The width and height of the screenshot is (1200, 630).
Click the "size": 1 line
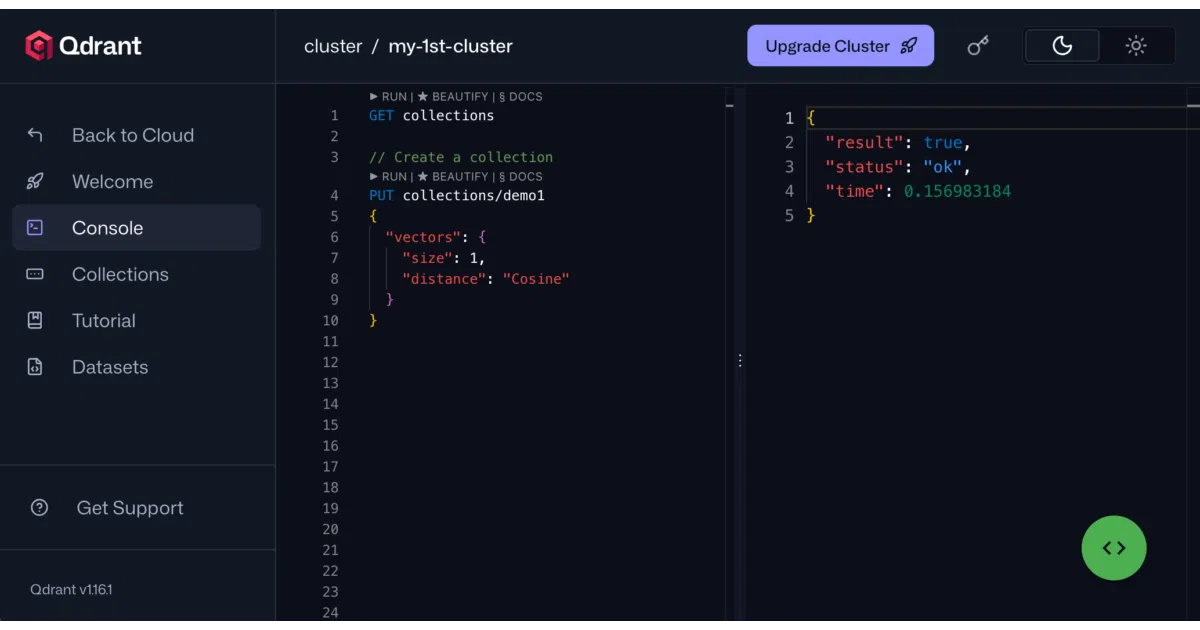[443, 258]
